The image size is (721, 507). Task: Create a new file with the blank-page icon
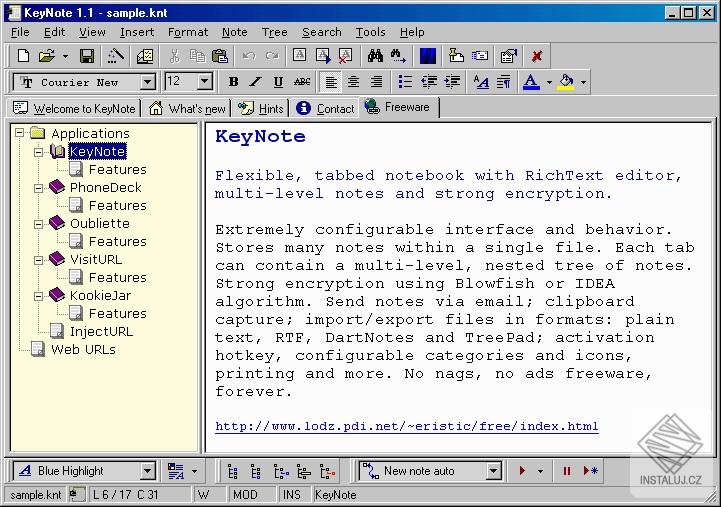coord(23,56)
